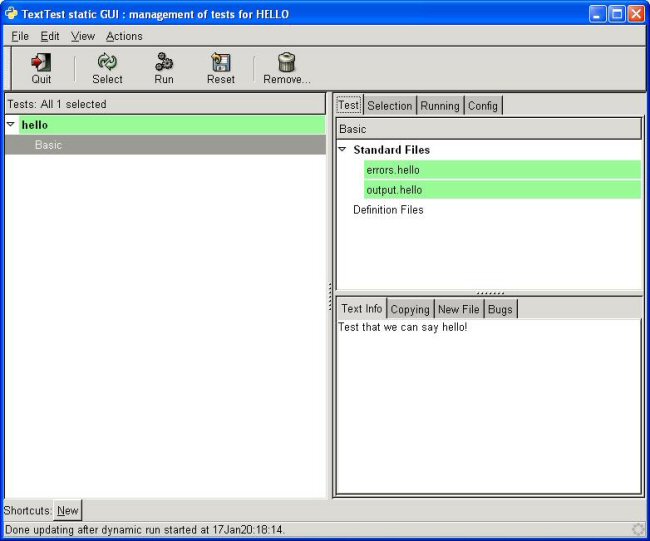This screenshot has width=650, height=541.
Task: Switch to the Test tab
Action: (349, 105)
